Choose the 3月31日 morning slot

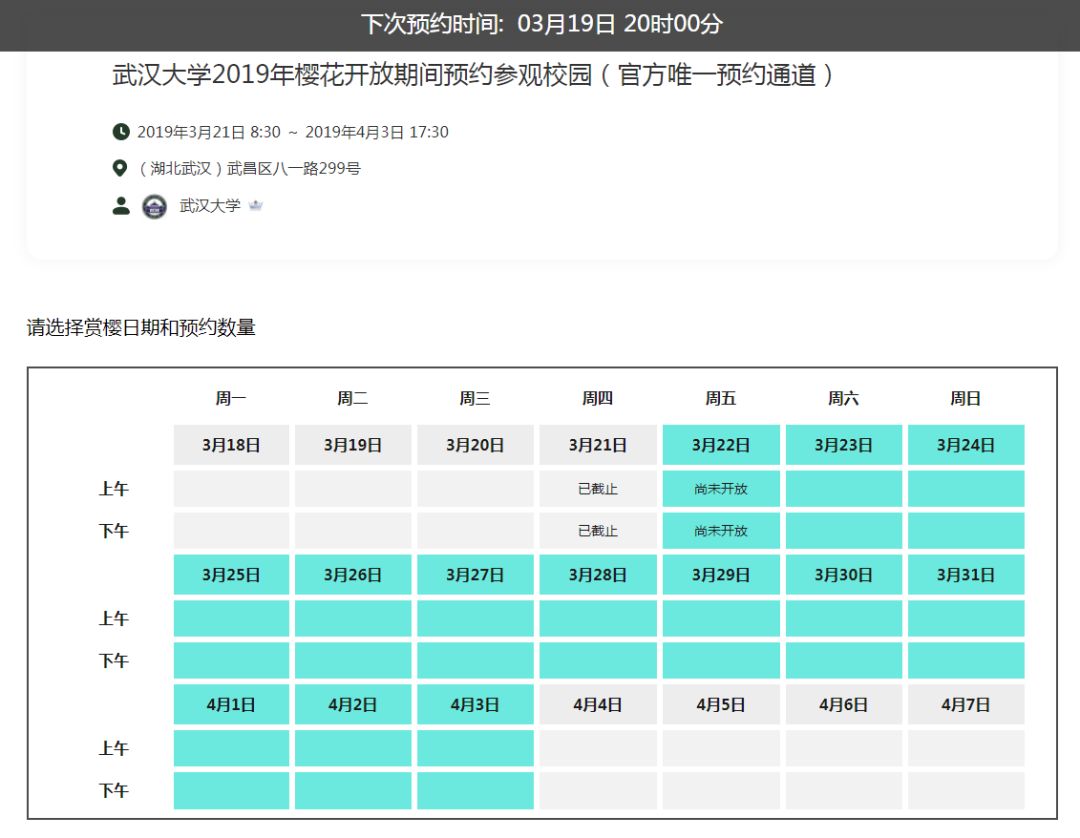(966, 618)
